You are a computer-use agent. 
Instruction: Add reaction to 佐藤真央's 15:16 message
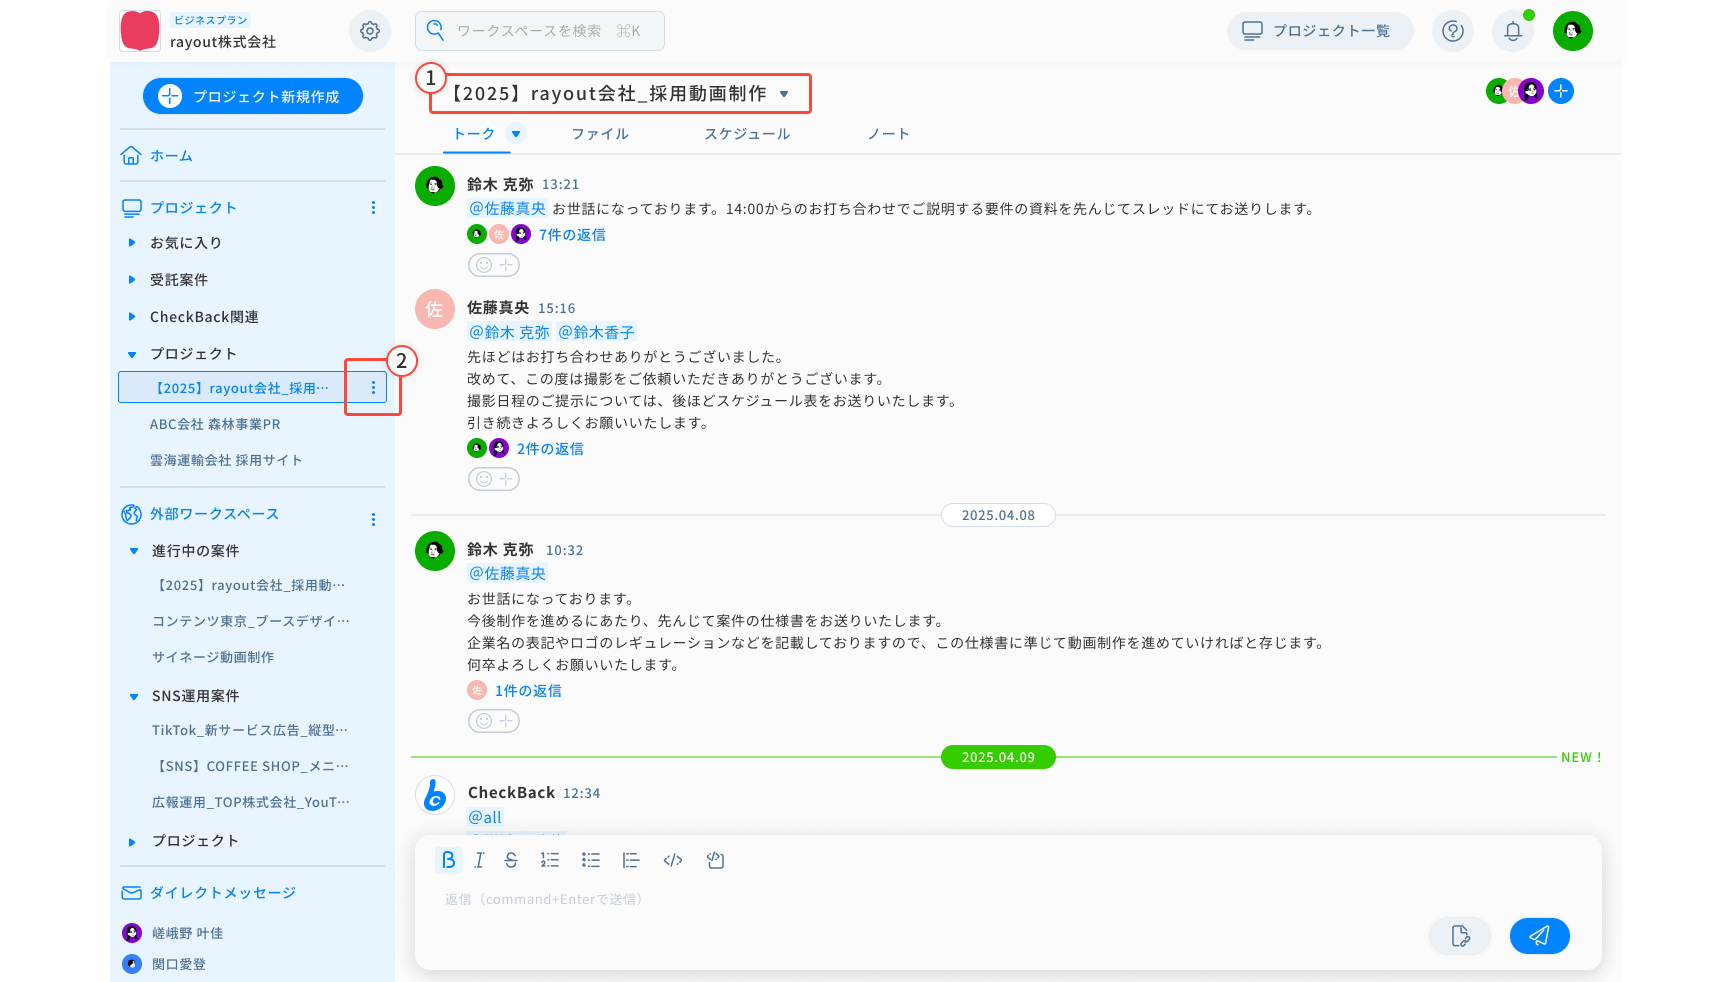pyautogui.click(x=494, y=479)
